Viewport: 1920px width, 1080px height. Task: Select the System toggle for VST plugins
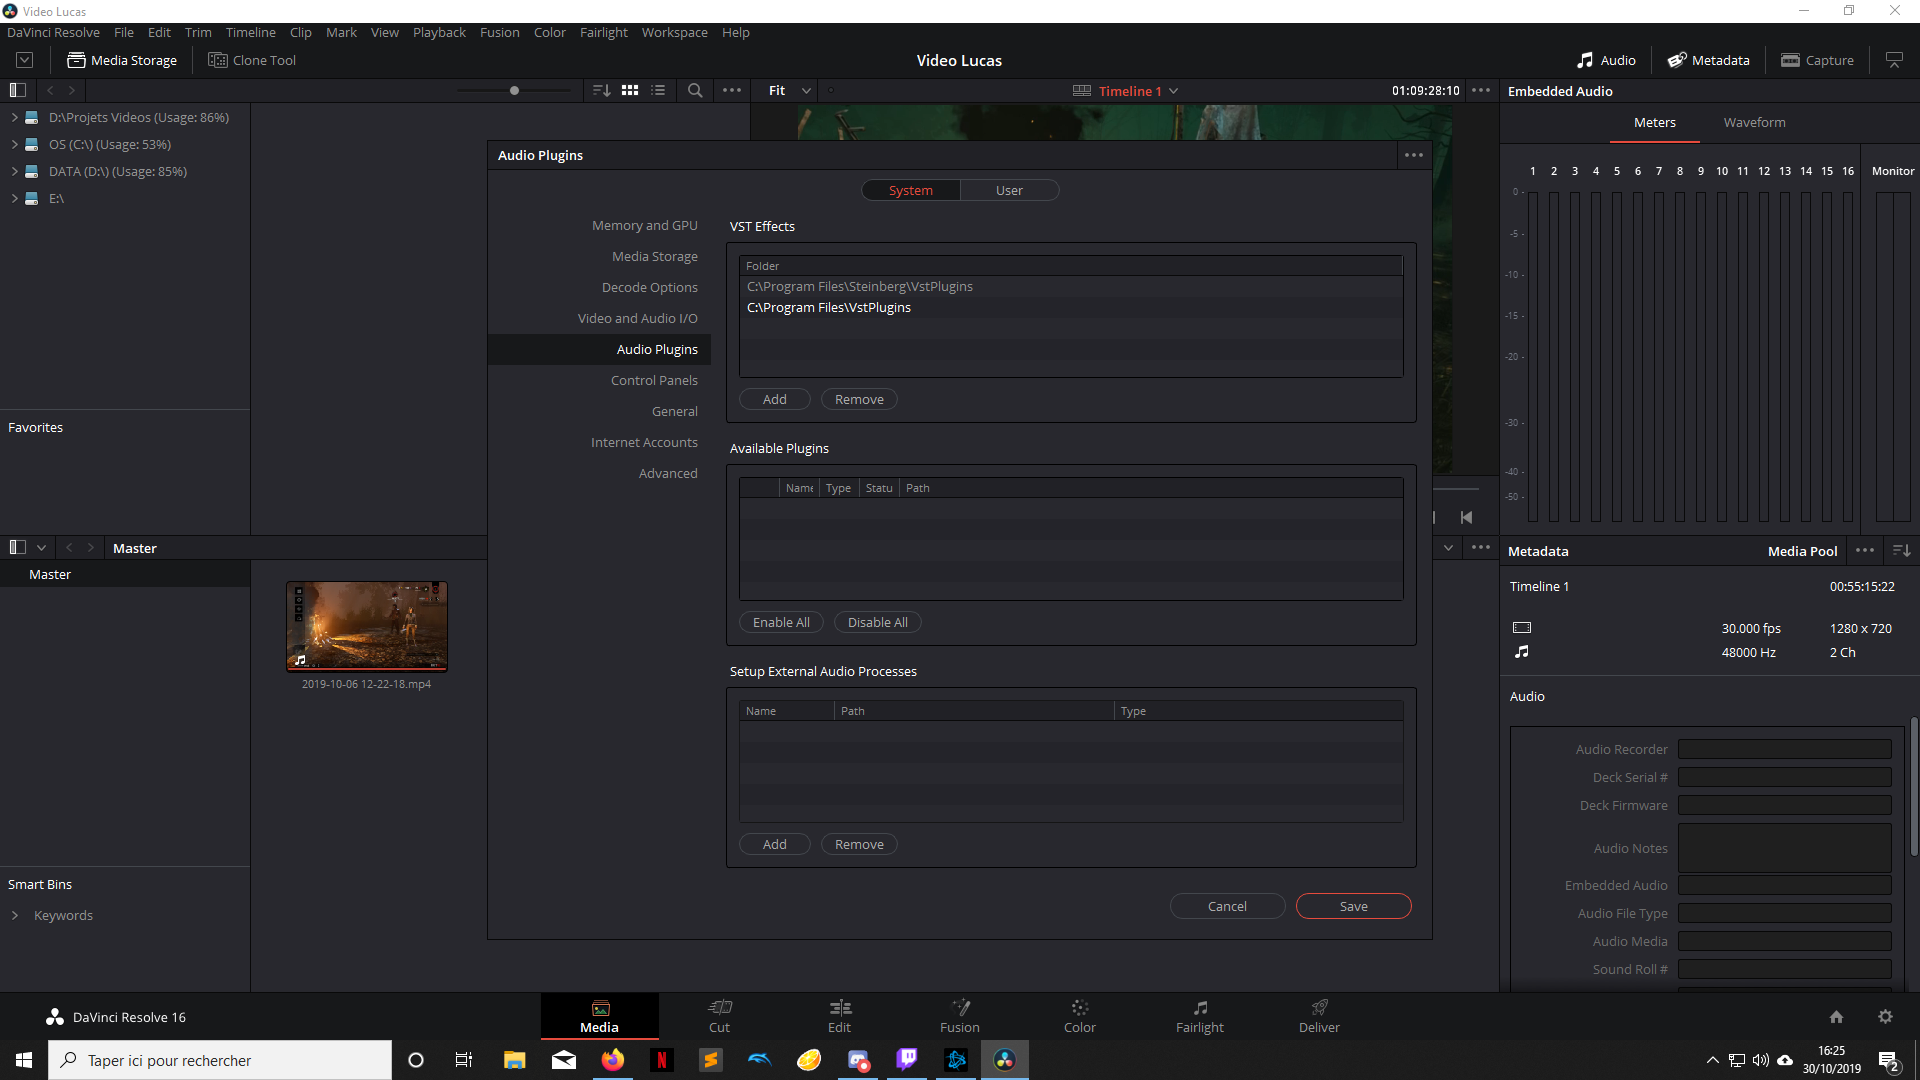[x=910, y=189]
